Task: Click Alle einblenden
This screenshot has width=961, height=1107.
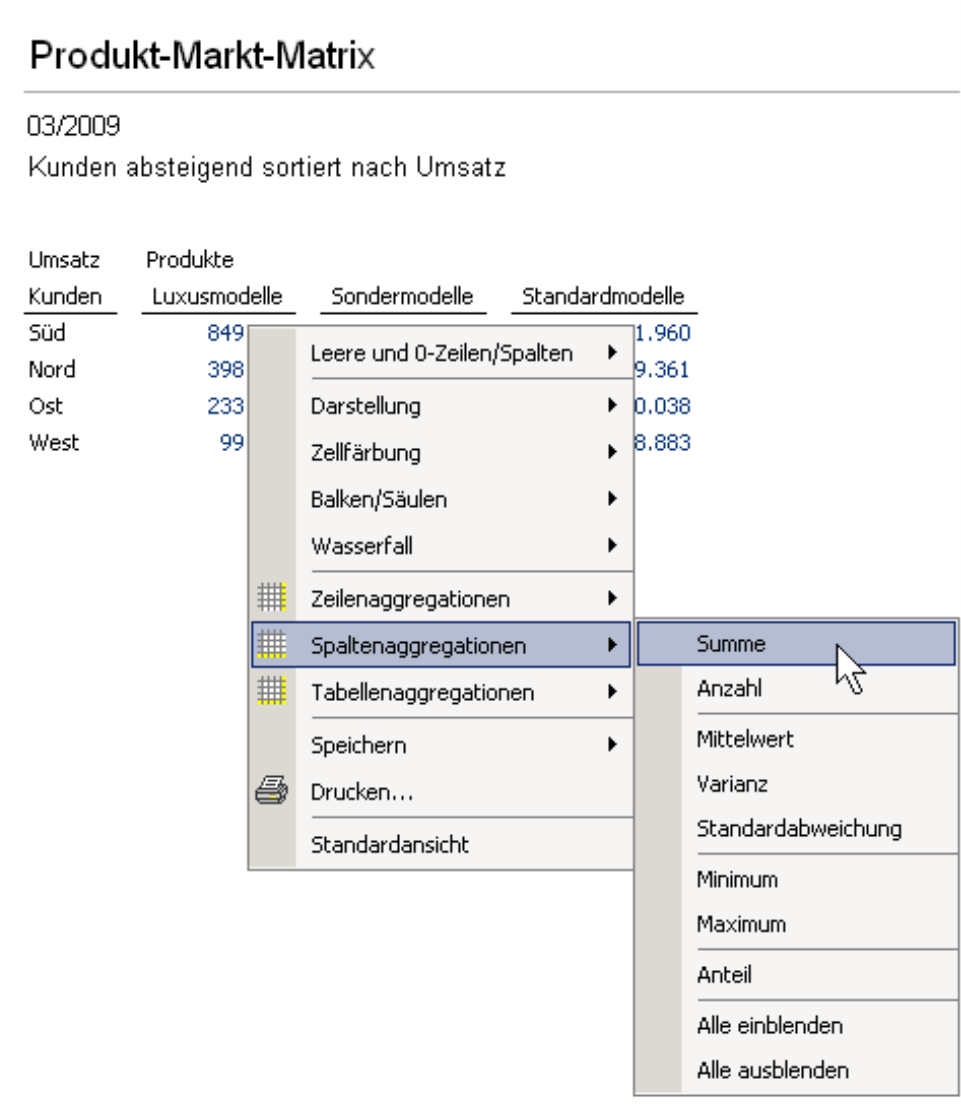Action: (x=769, y=1025)
